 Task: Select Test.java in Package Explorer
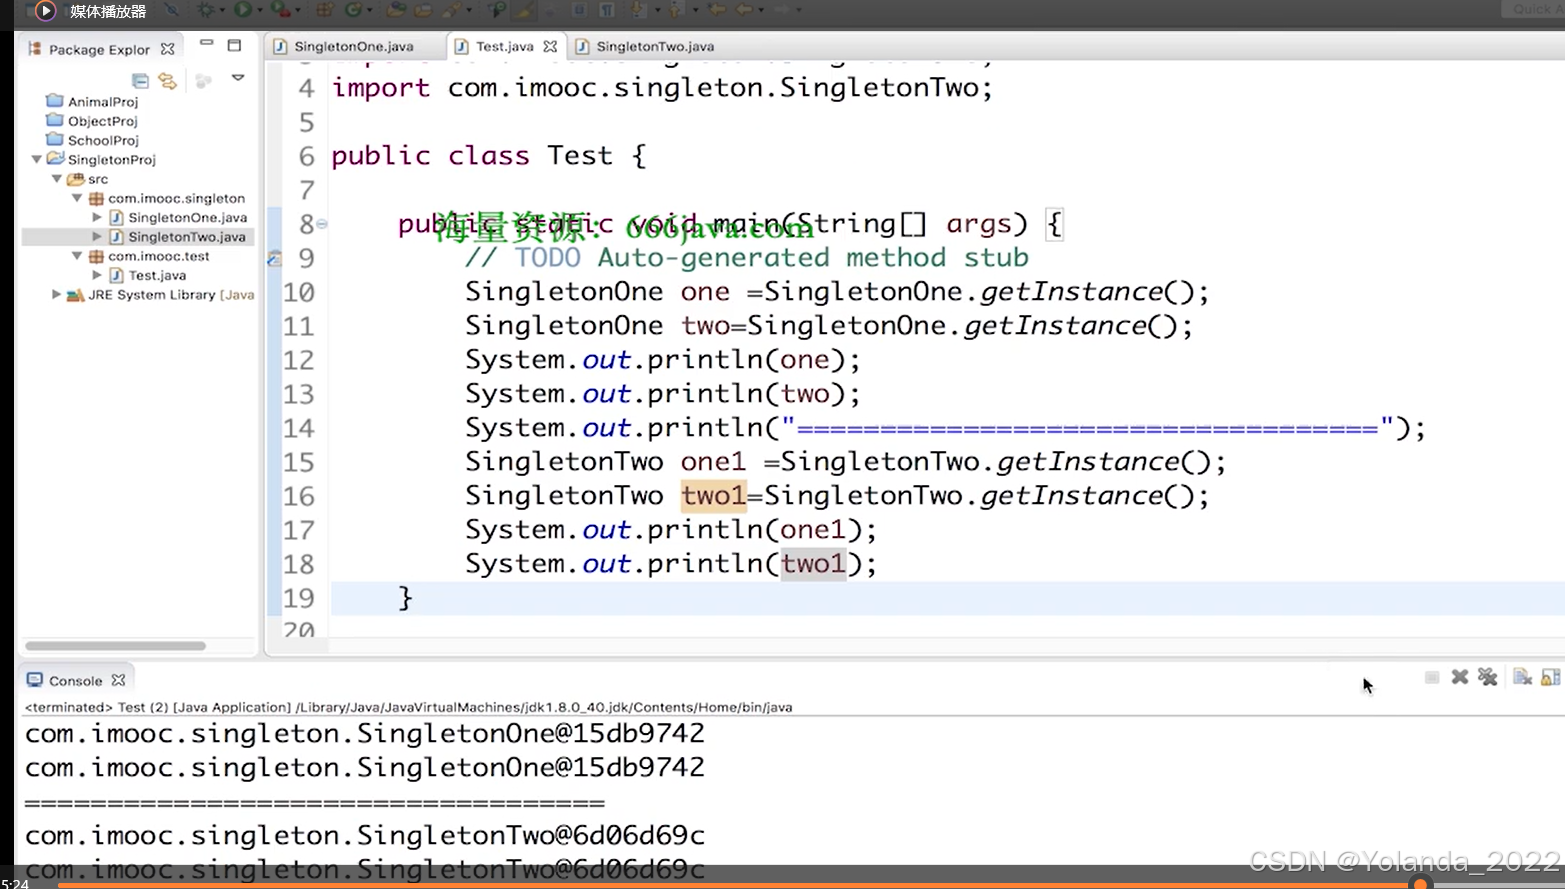(x=157, y=276)
